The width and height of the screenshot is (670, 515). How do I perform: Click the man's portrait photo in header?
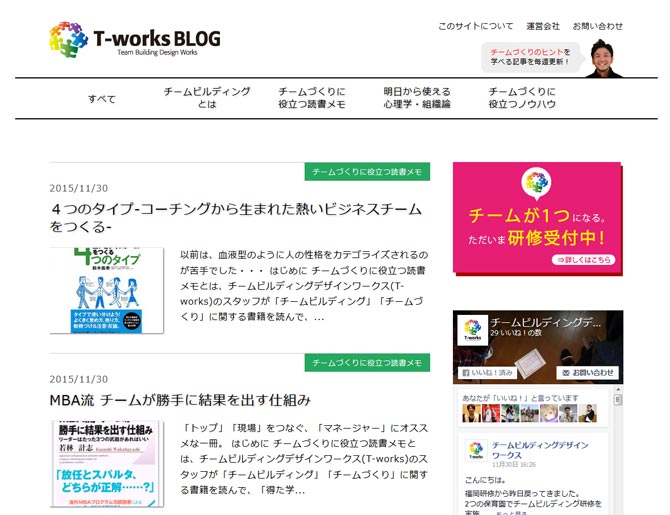(x=603, y=59)
